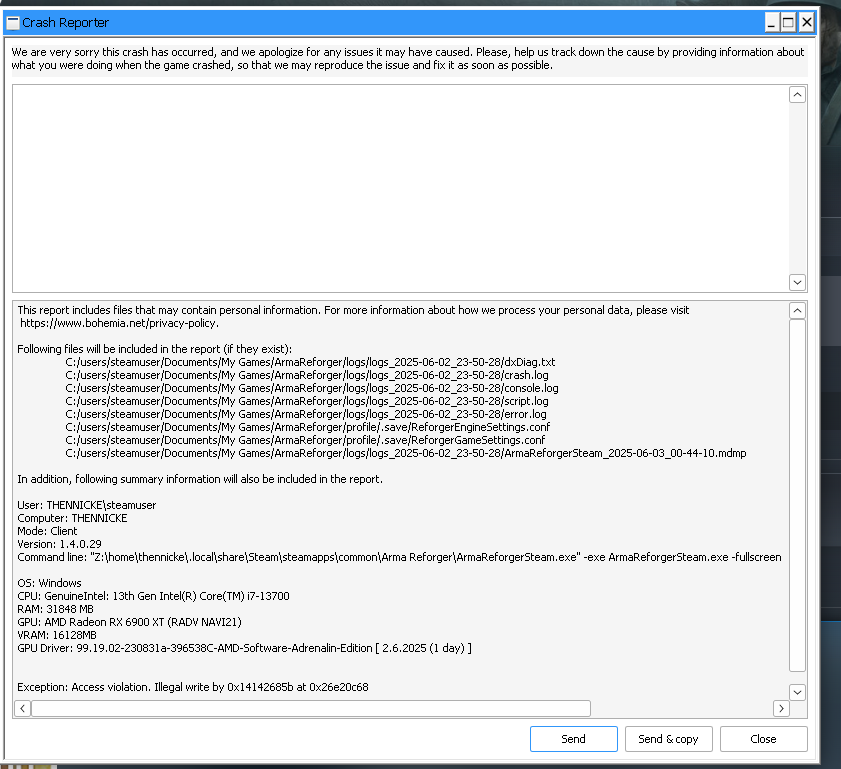This screenshot has height=769, width=841.
Task: Click the Send & copy button
Action: 668,738
